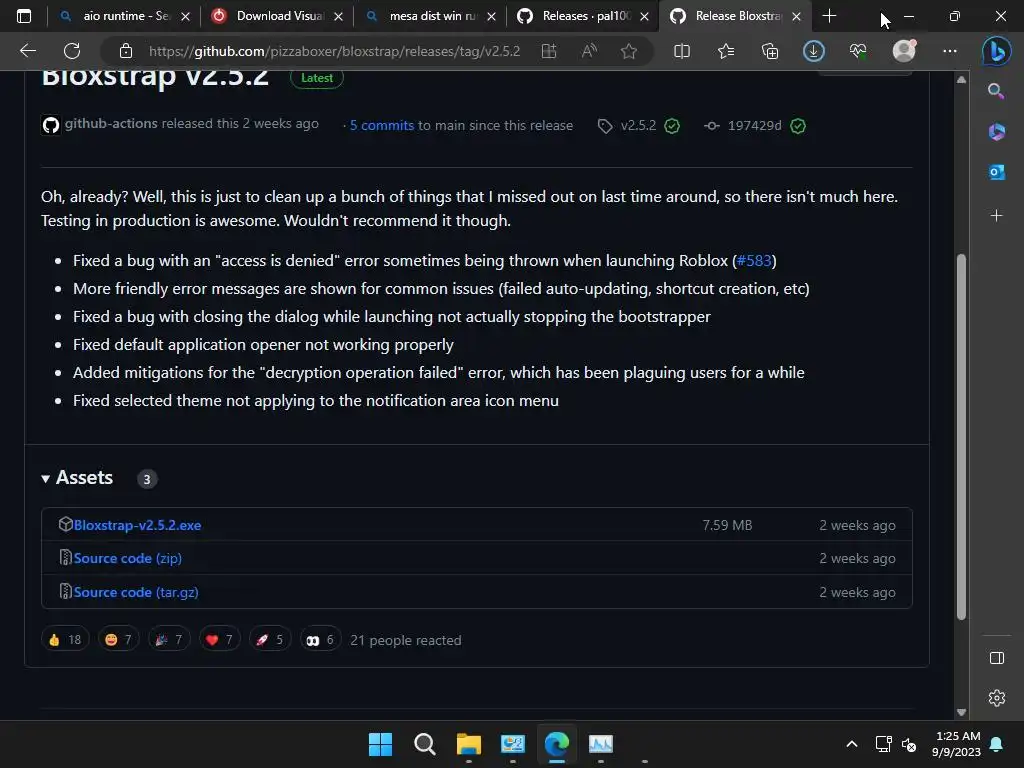Close the mesa dist win tab
The image size is (1024, 768).
pyautogui.click(x=491, y=16)
